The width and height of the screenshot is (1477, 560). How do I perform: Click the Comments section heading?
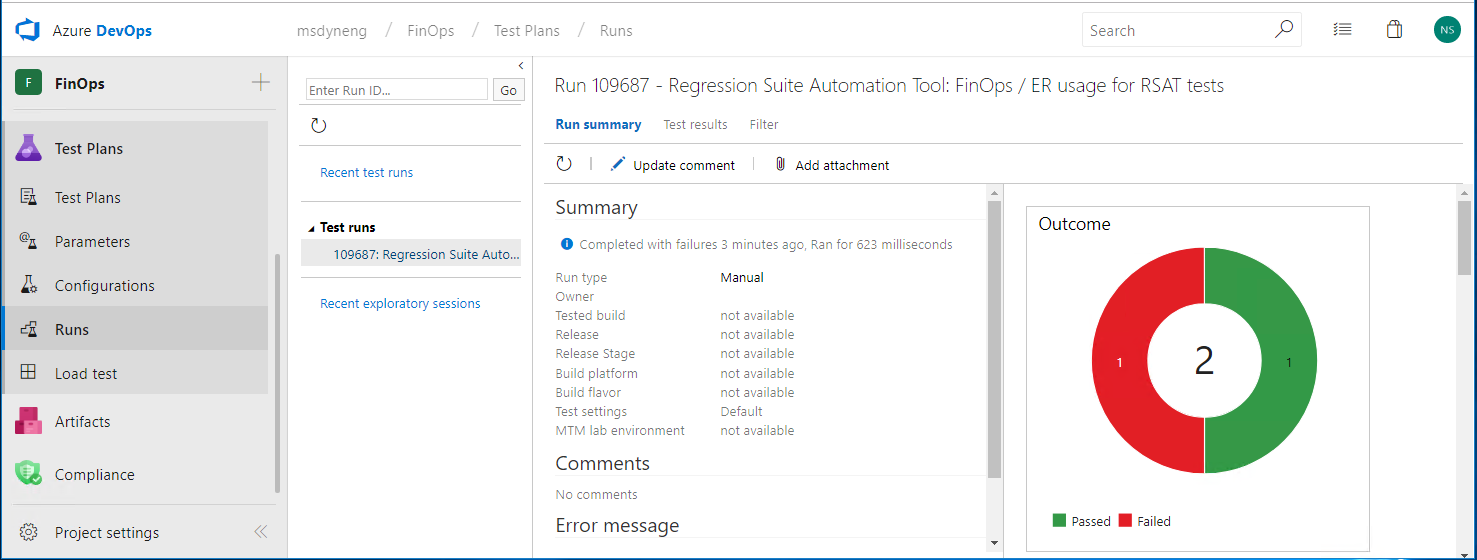tap(602, 463)
